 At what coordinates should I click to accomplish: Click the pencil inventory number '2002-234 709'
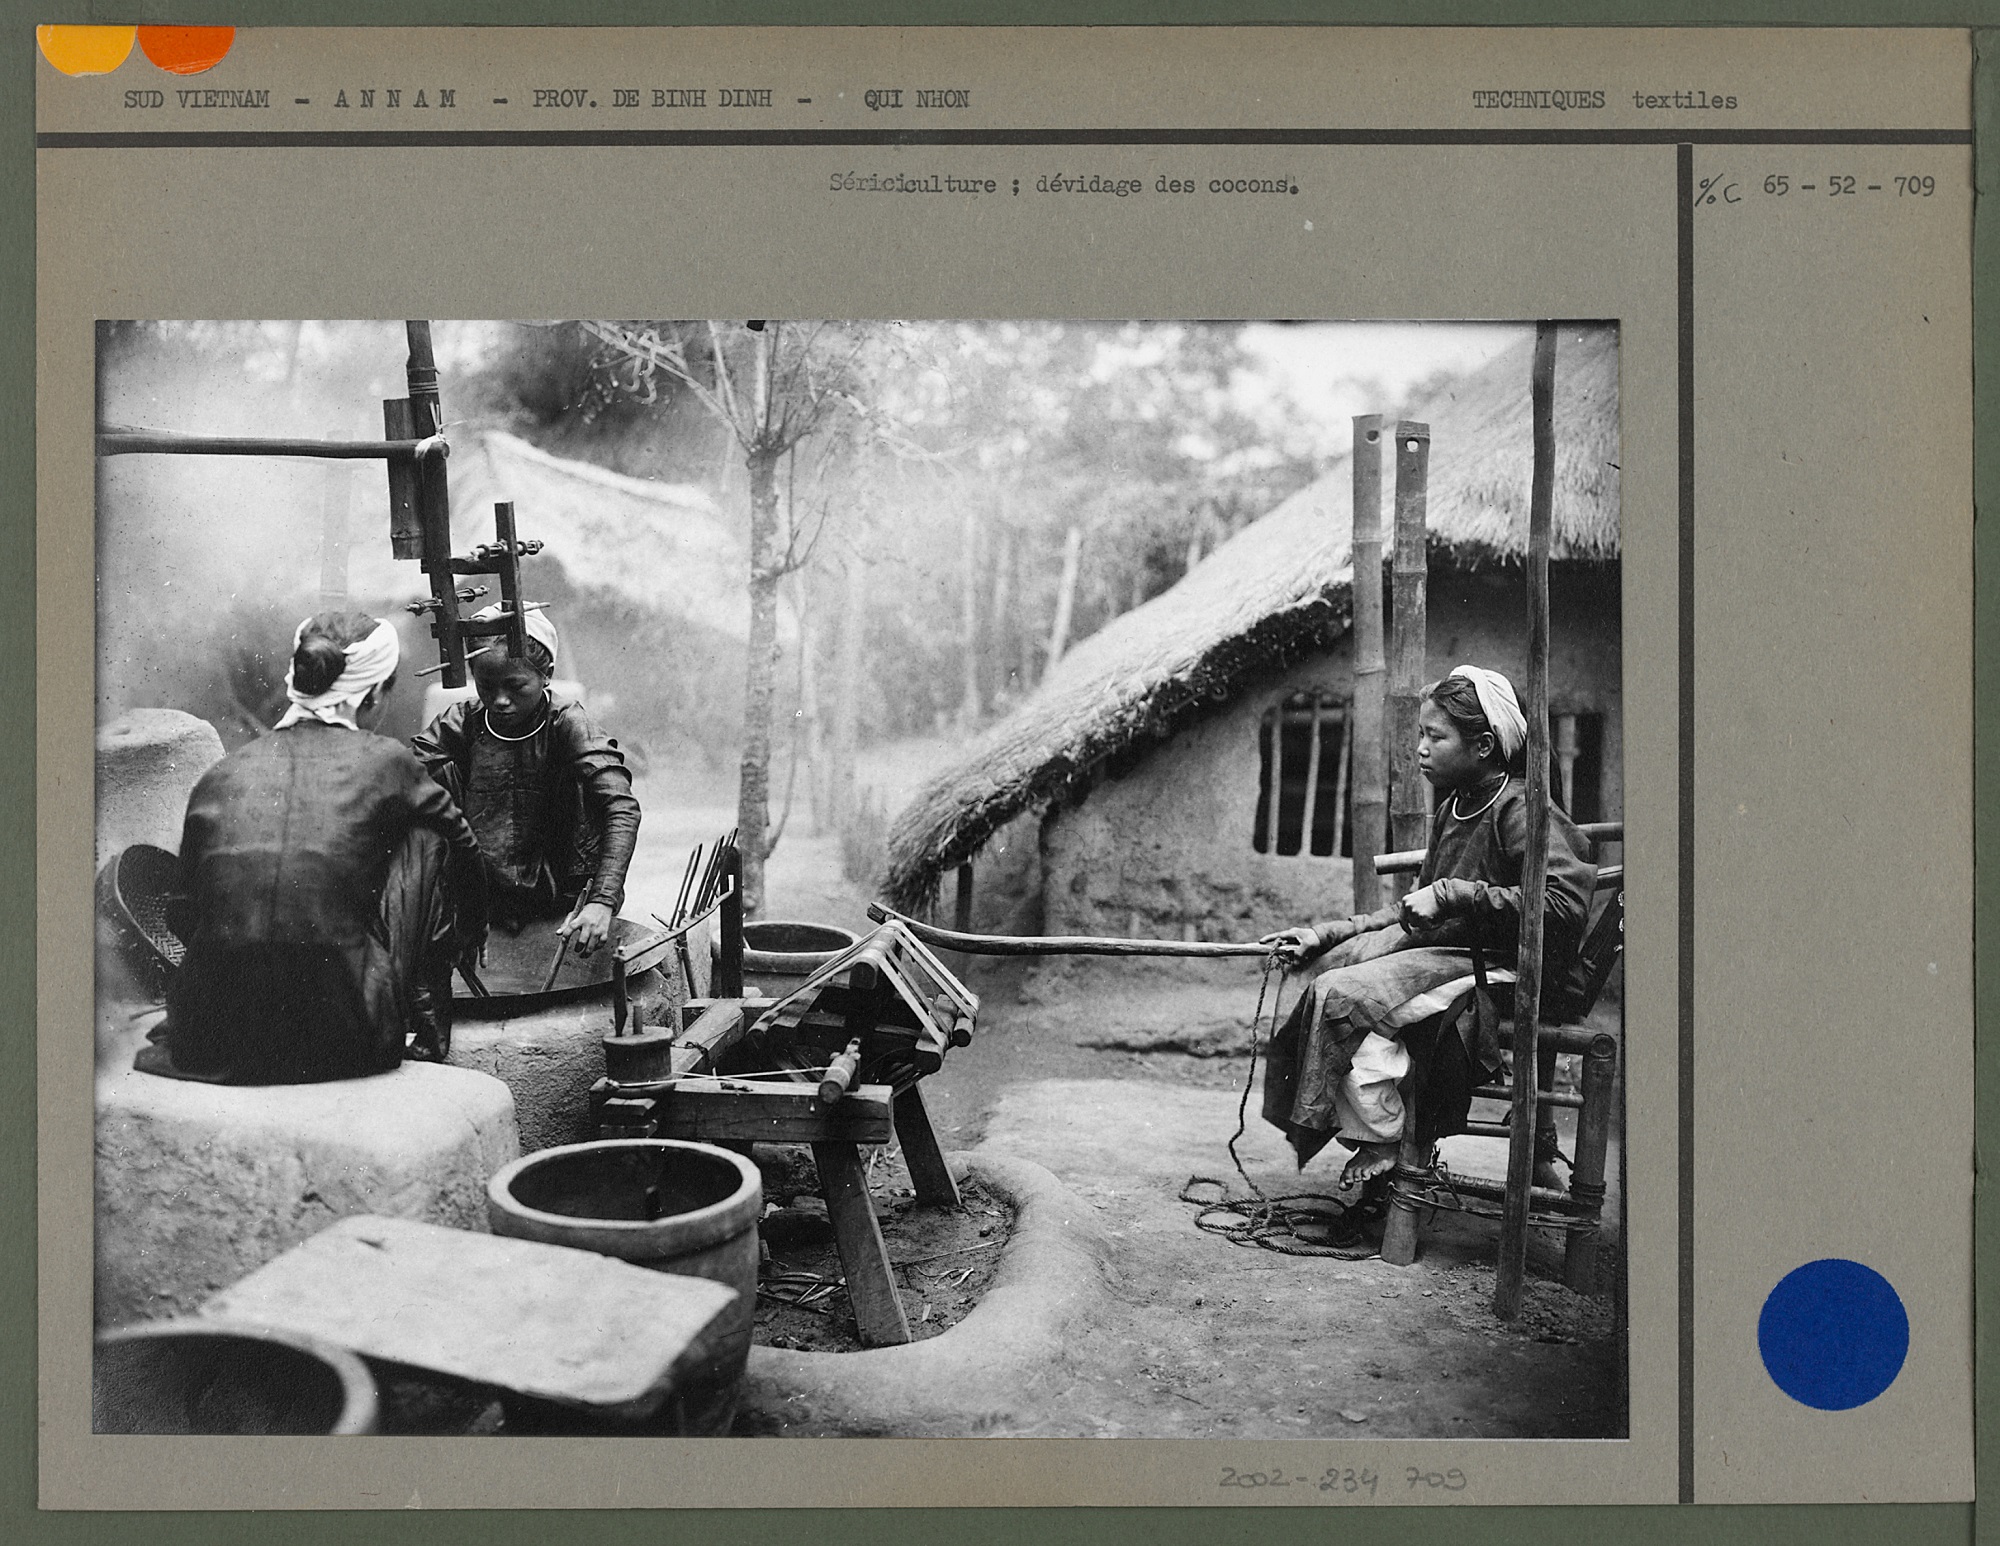pyautogui.click(x=1342, y=1478)
